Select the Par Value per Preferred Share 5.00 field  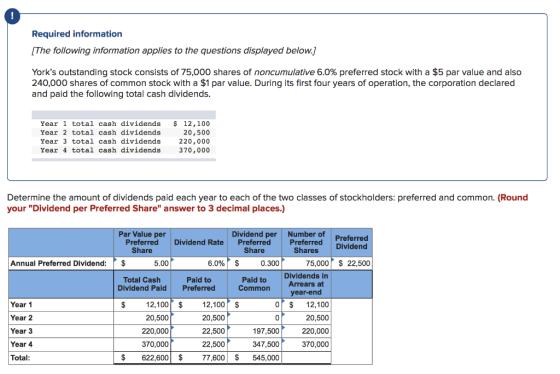click(142, 264)
